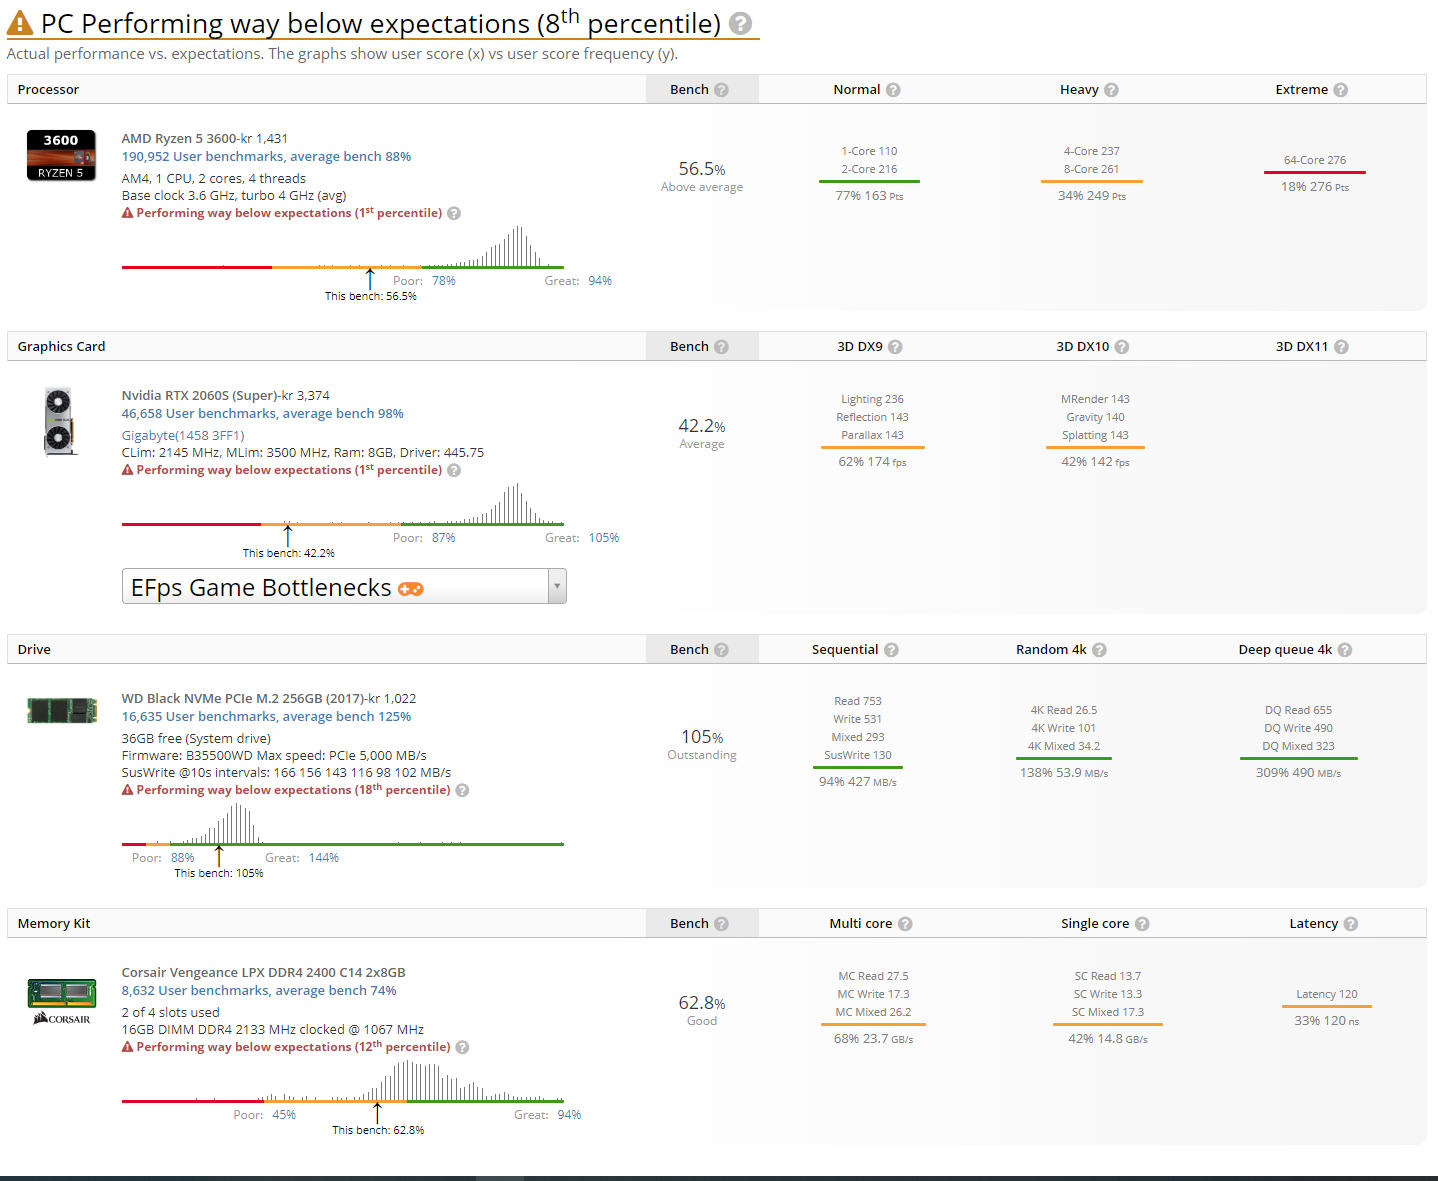Click the graphics card's Great 105% value
Image resolution: width=1438 pixels, height=1181 pixels.
pos(604,538)
